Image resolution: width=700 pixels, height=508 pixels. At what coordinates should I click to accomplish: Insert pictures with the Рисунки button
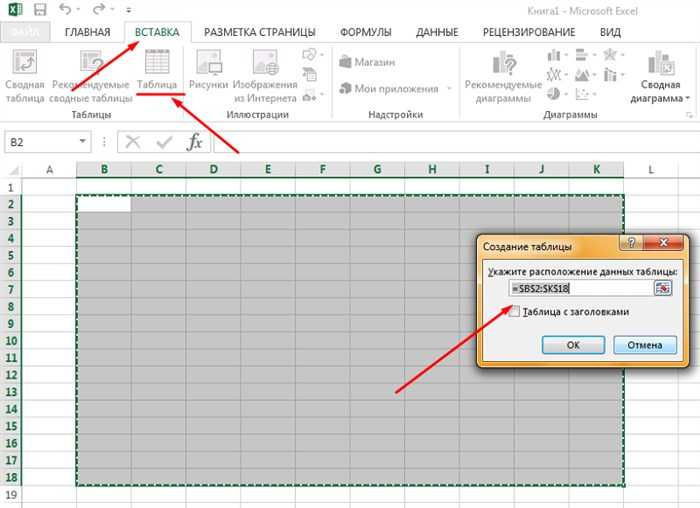coord(208,69)
